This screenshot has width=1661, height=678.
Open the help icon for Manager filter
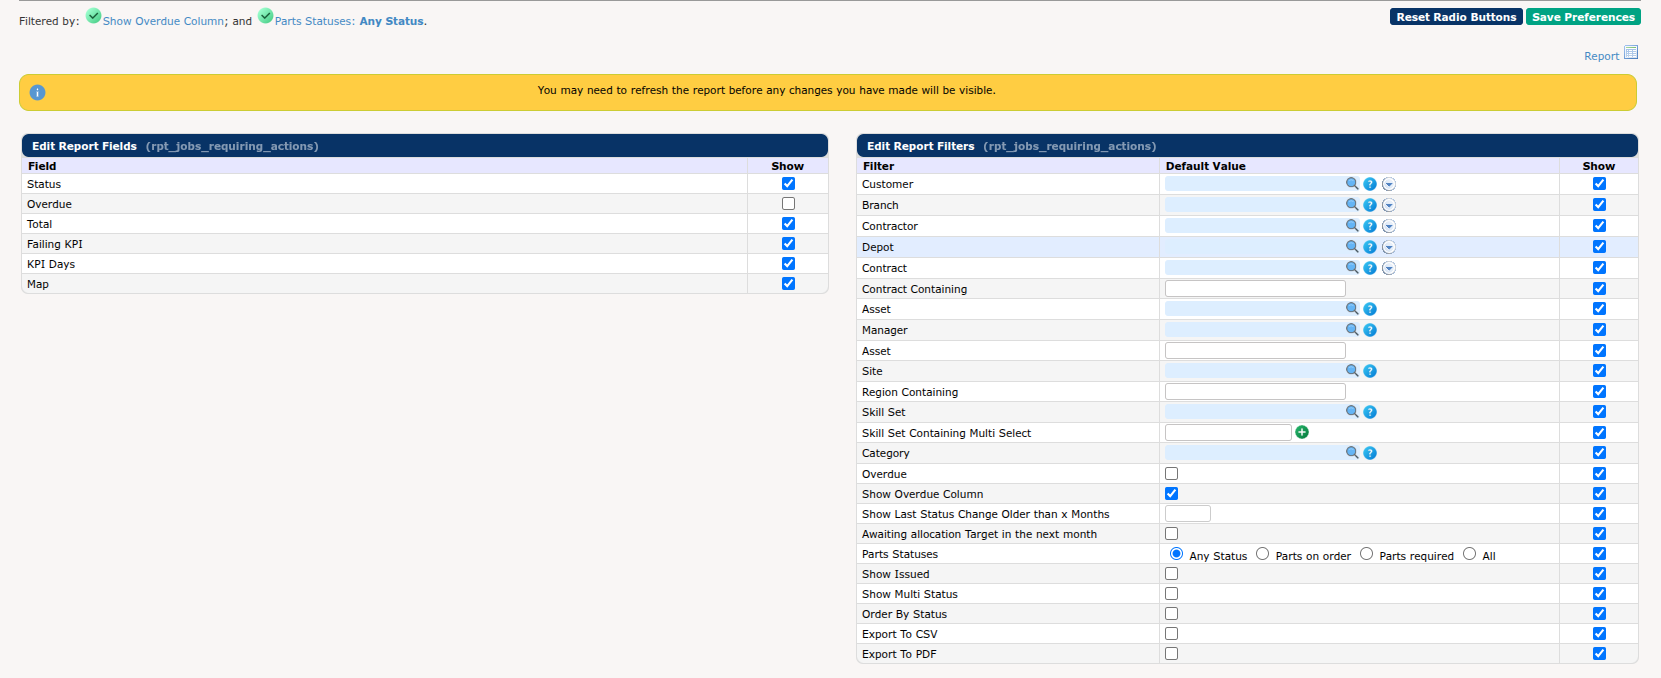(x=1370, y=330)
